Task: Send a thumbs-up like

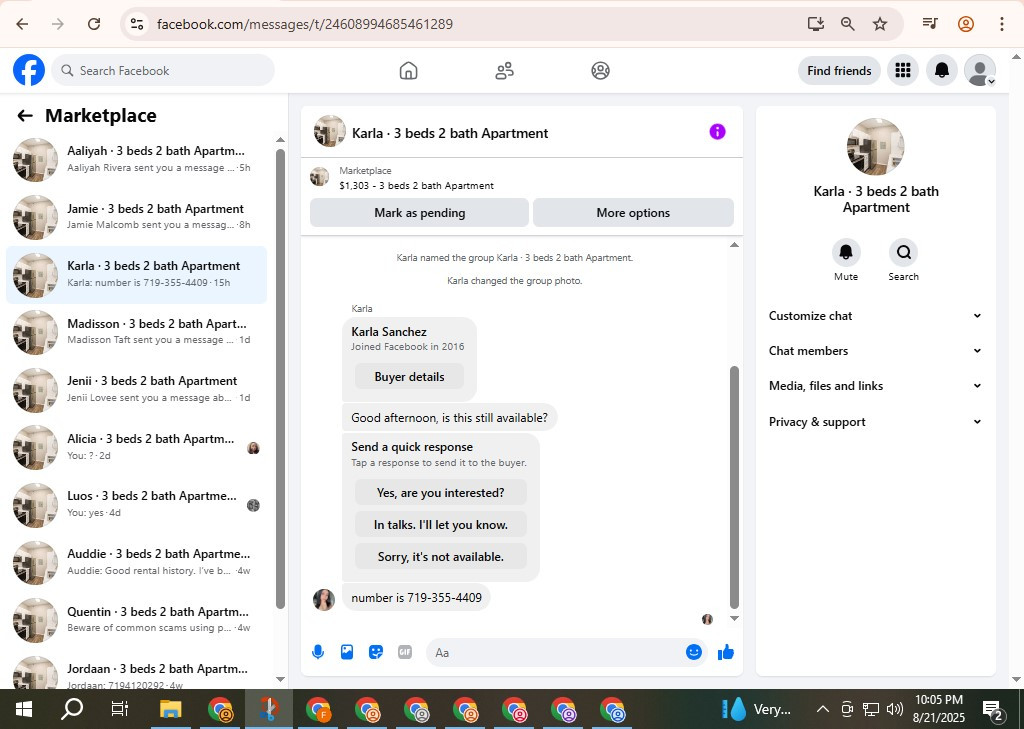Action: coord(726,652)
